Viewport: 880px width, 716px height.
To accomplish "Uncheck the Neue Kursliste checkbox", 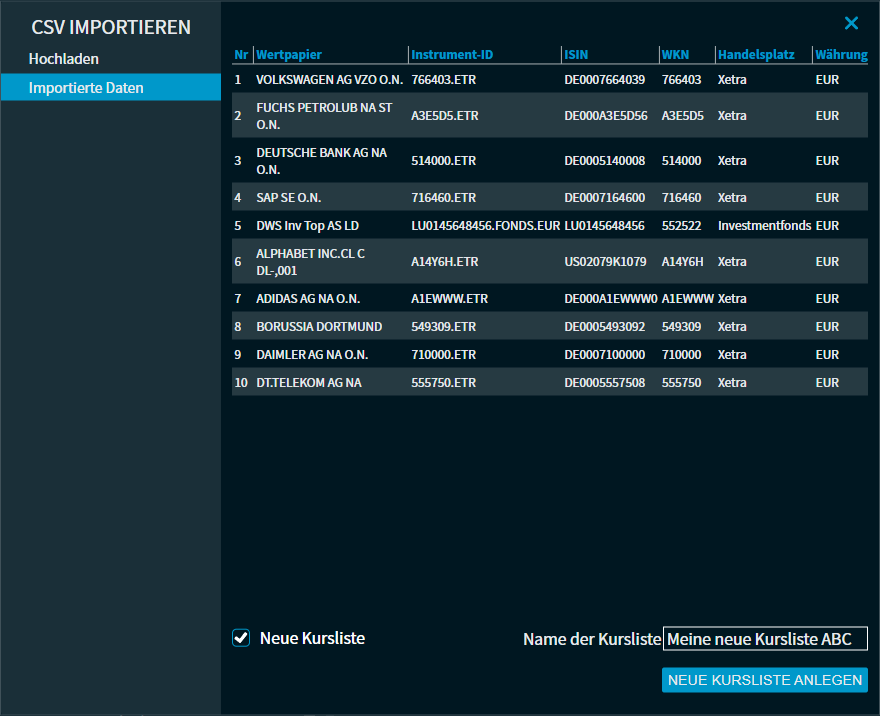I will click(x=241, y=638).
